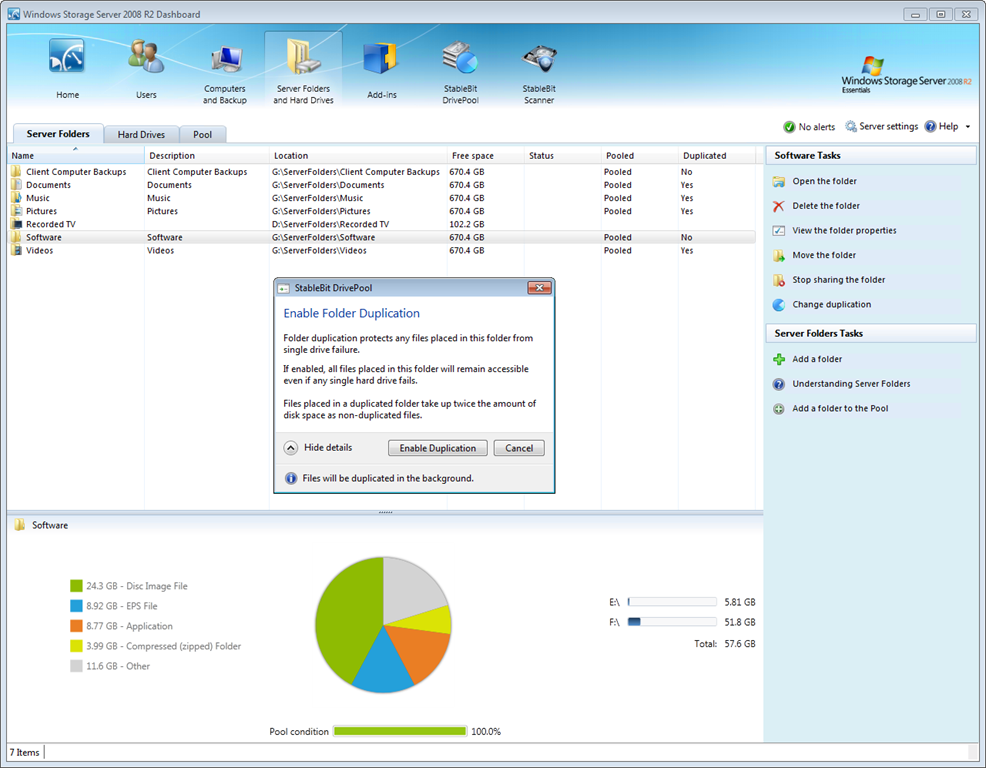Screen dimensions: 986x768
Task: Click Add a folder to the Pool link
Action: (840, 408)
